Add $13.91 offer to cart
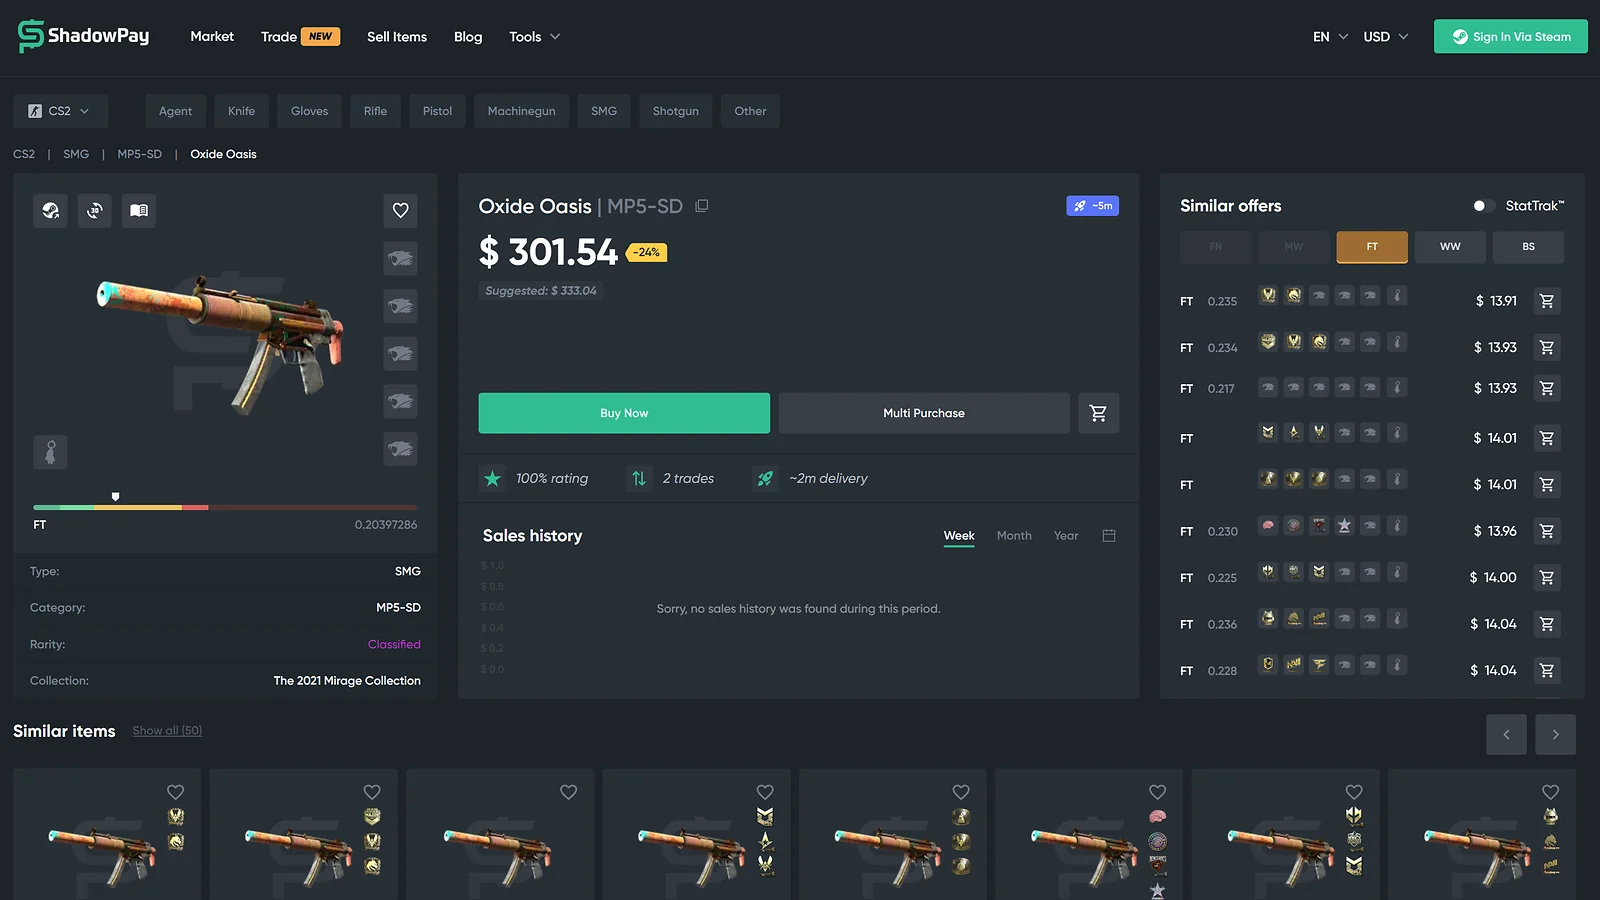Image resolution: width=1600 pixels, height=900 pixels. (x=1547, y=301)
